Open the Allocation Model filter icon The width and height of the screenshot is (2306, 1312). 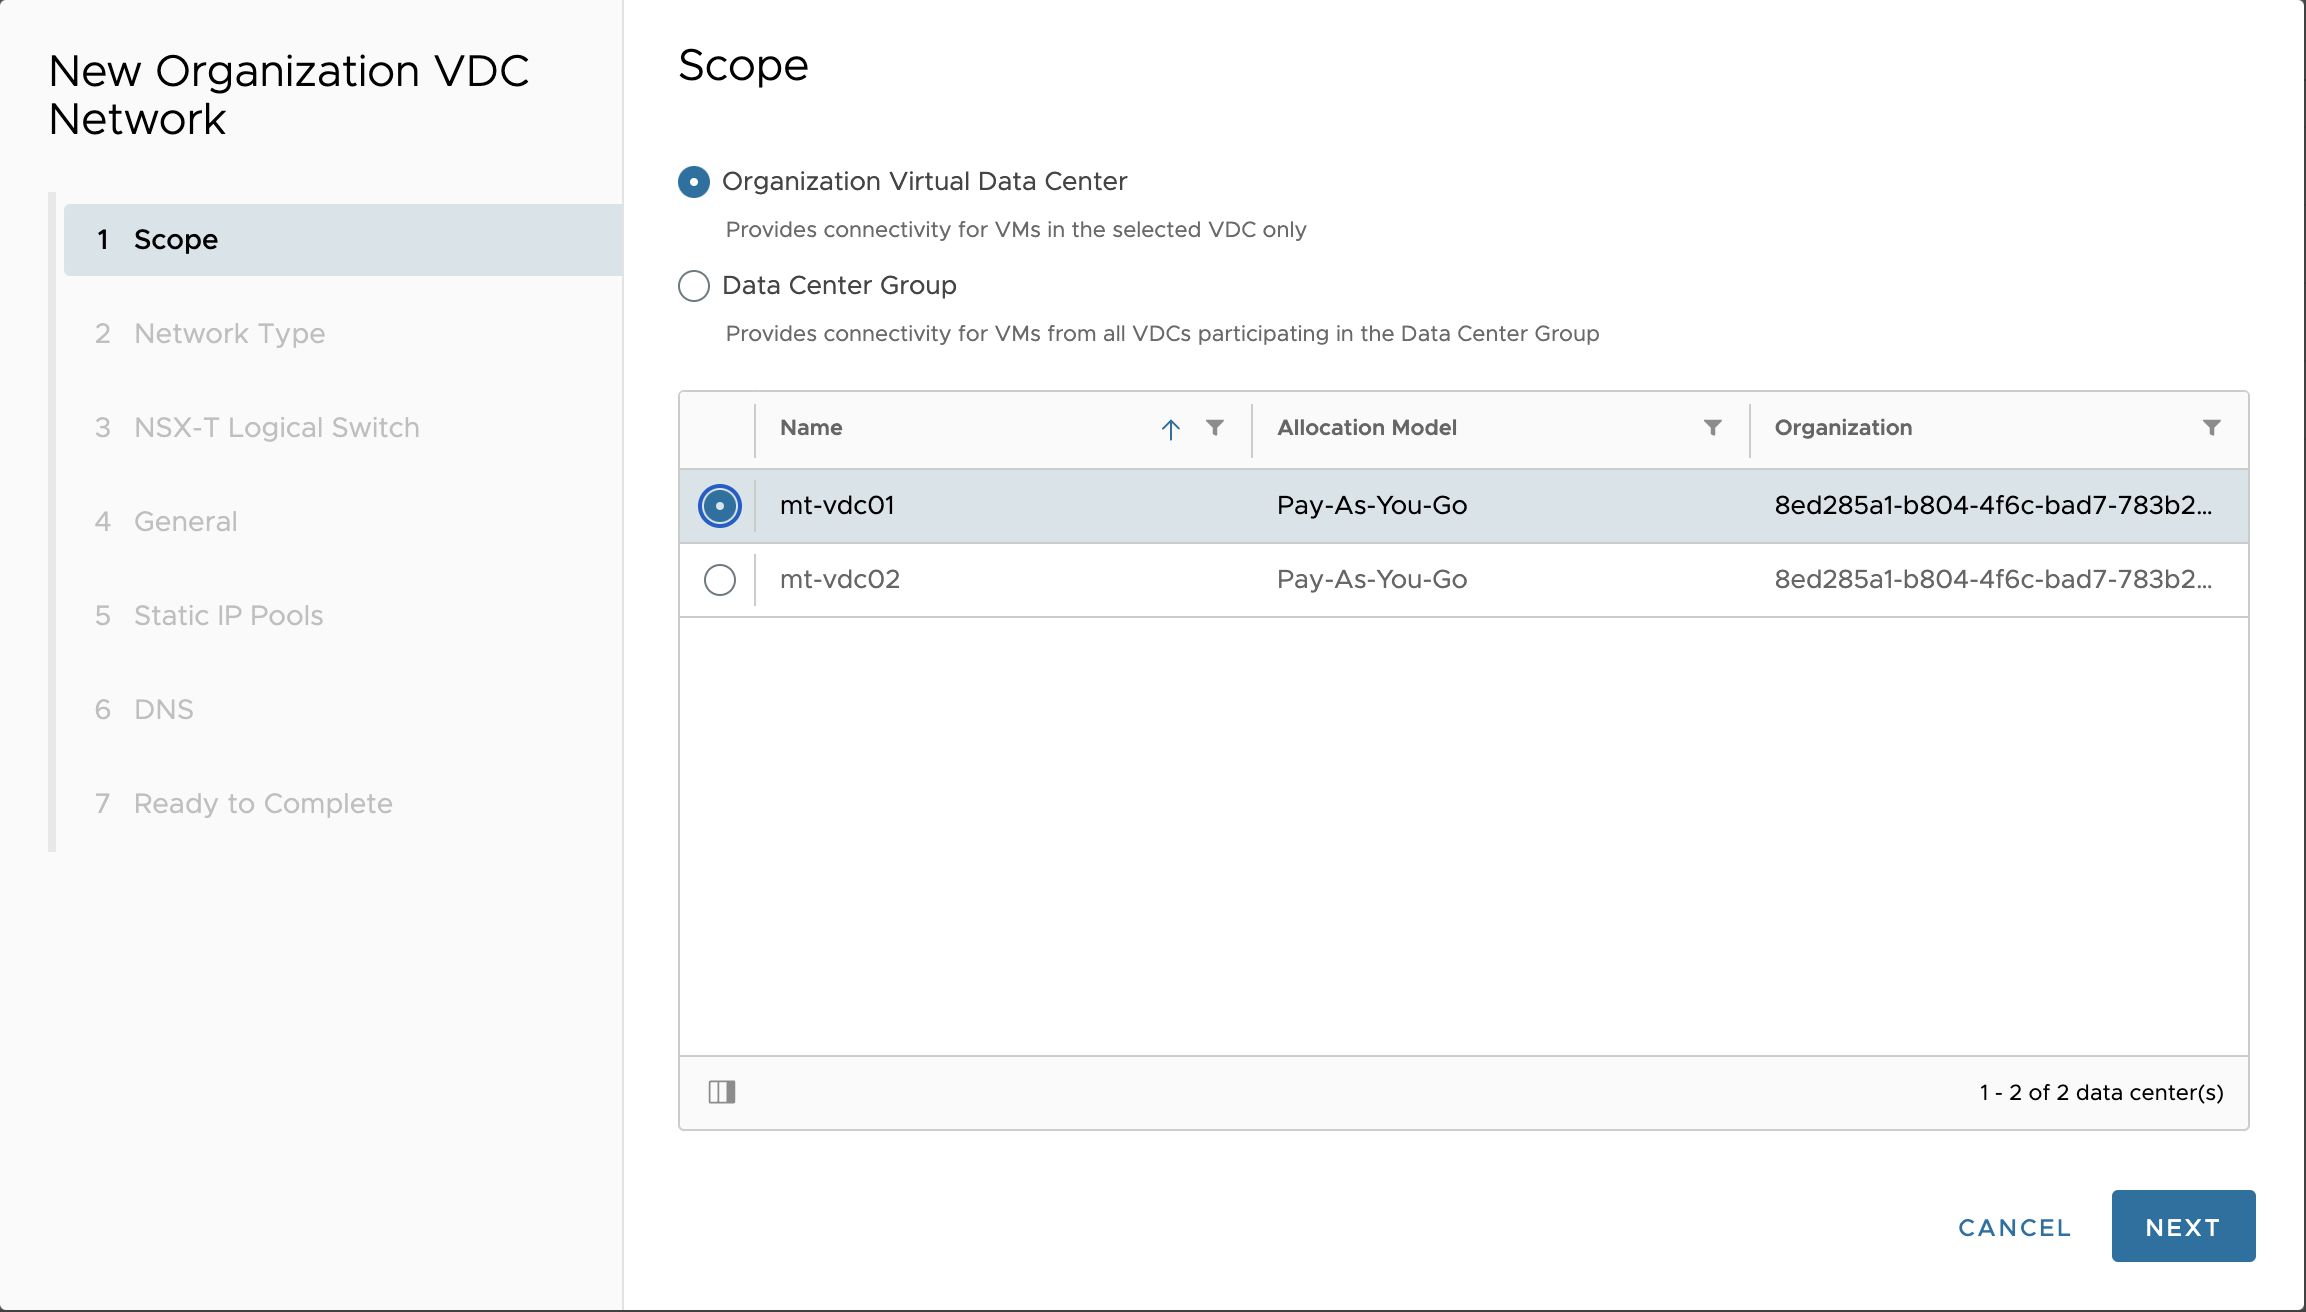point(1712,428)
